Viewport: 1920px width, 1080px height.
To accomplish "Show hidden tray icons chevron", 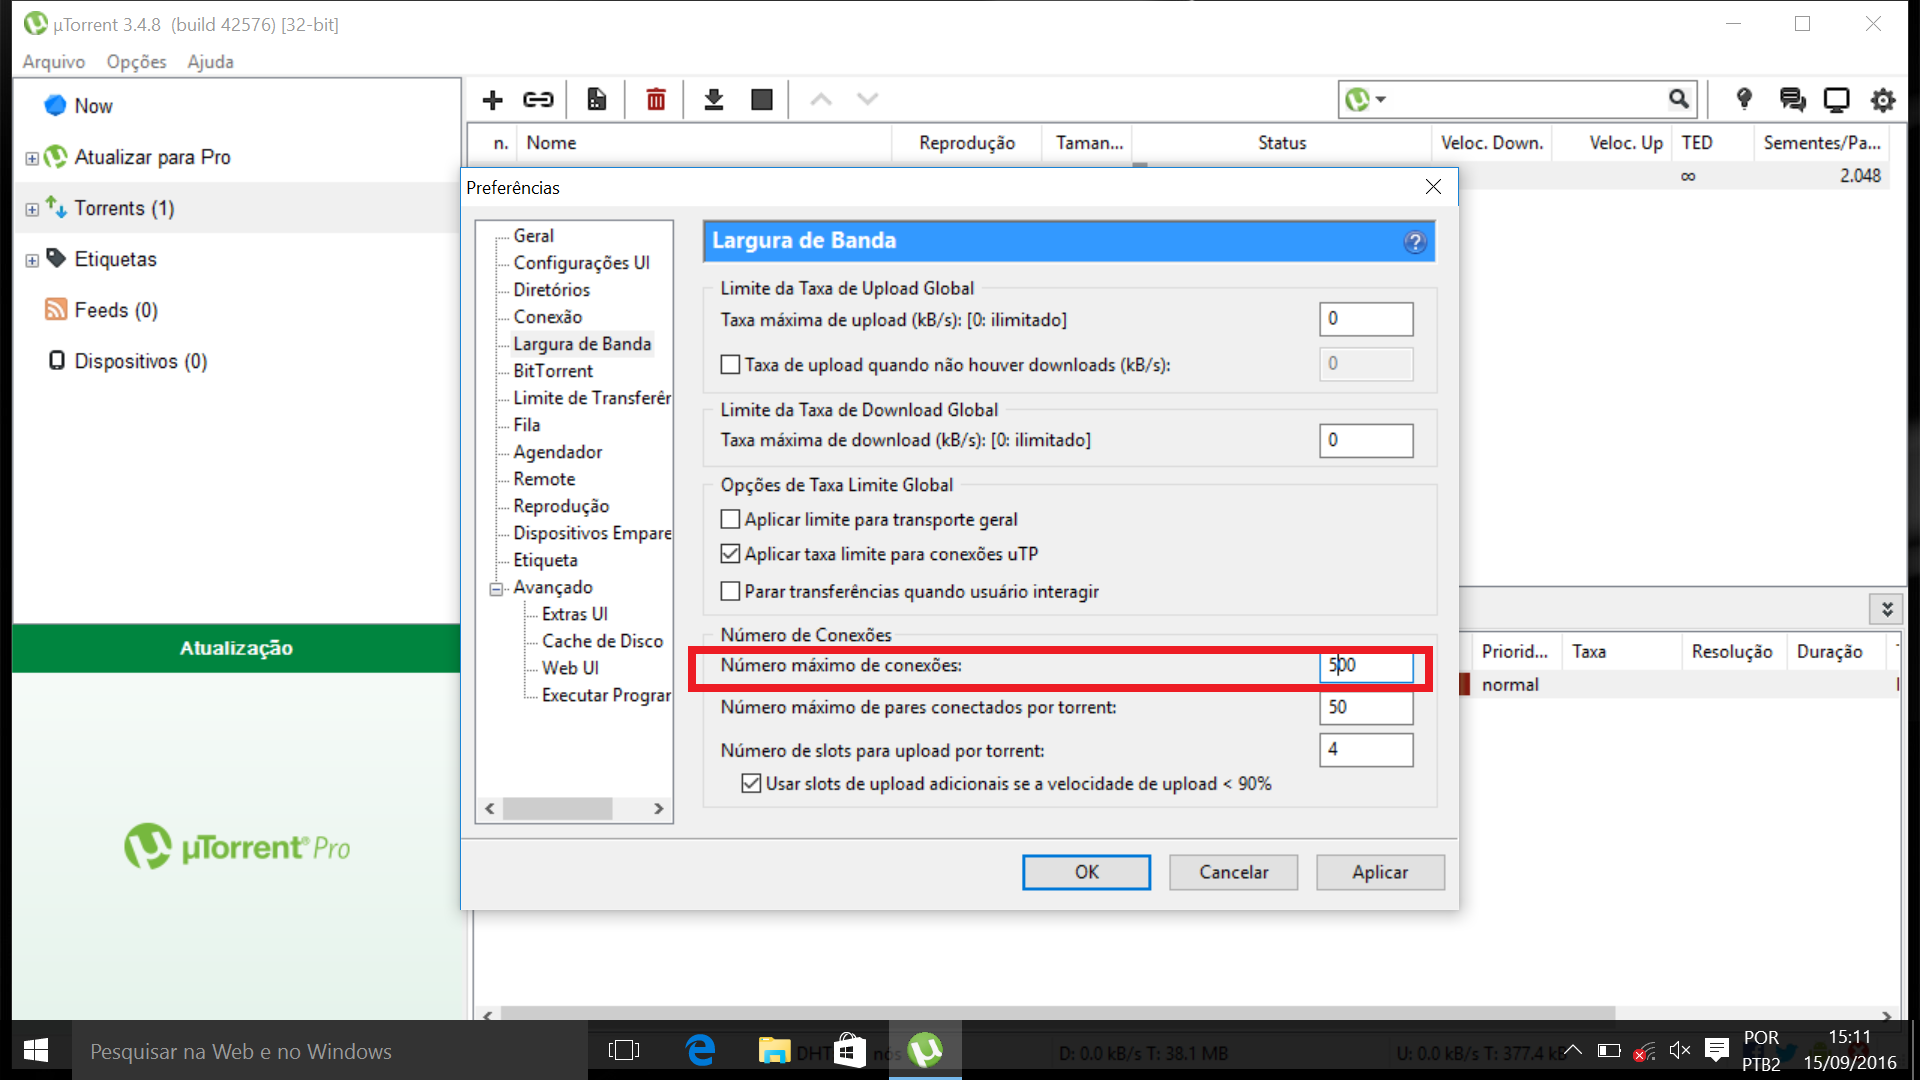I will [1573, 1050].
